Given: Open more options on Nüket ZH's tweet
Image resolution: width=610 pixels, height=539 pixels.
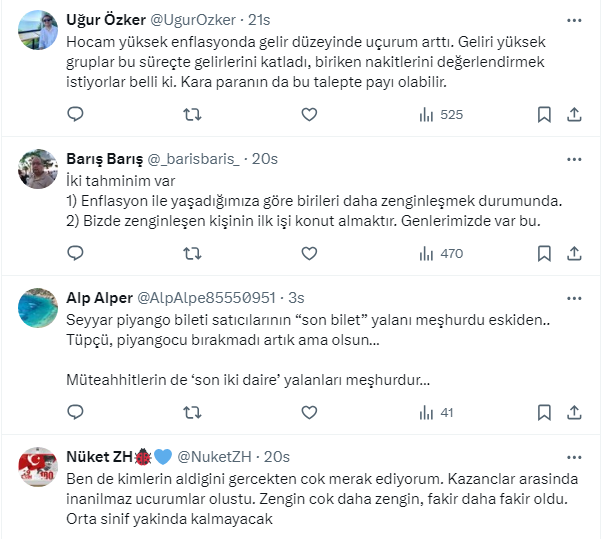Looking at the screenshot, I should pyautogui.click(x=573, y=455).
